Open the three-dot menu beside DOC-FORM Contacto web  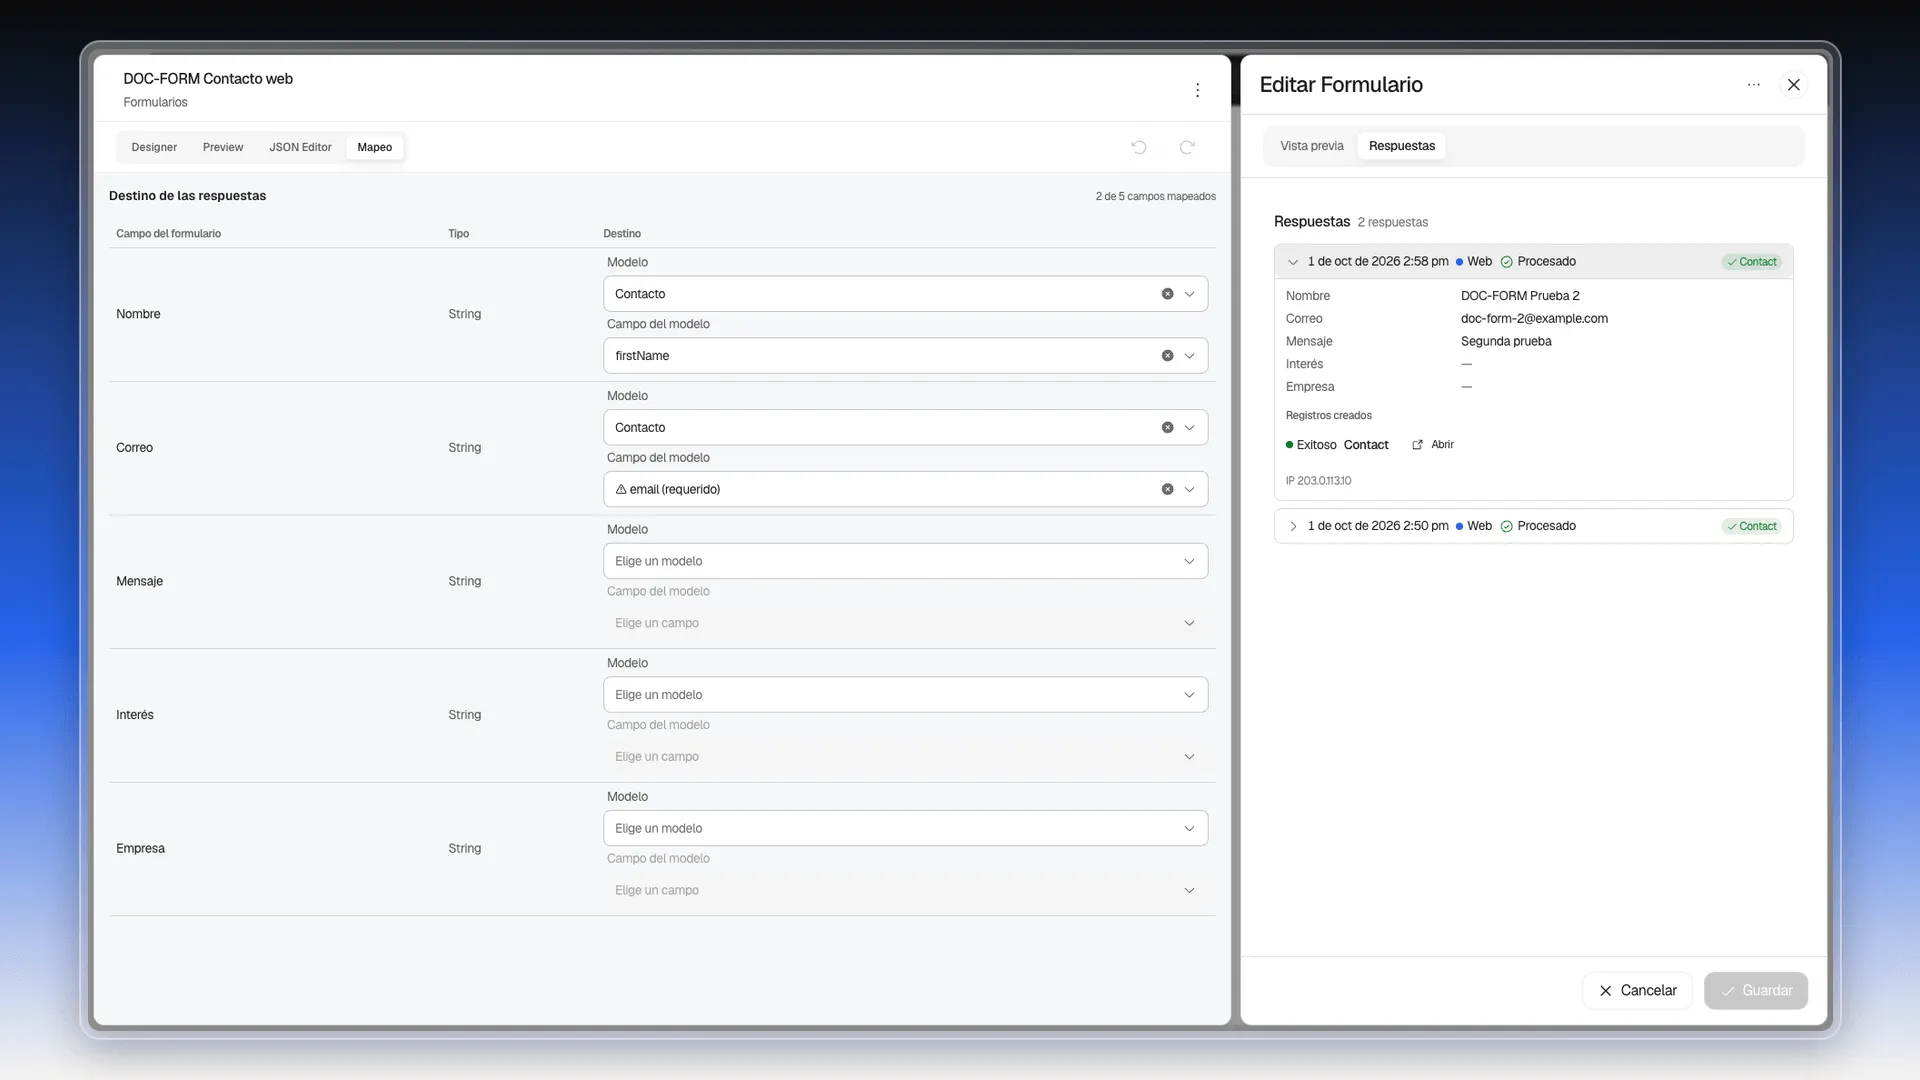pos(1197,90)
